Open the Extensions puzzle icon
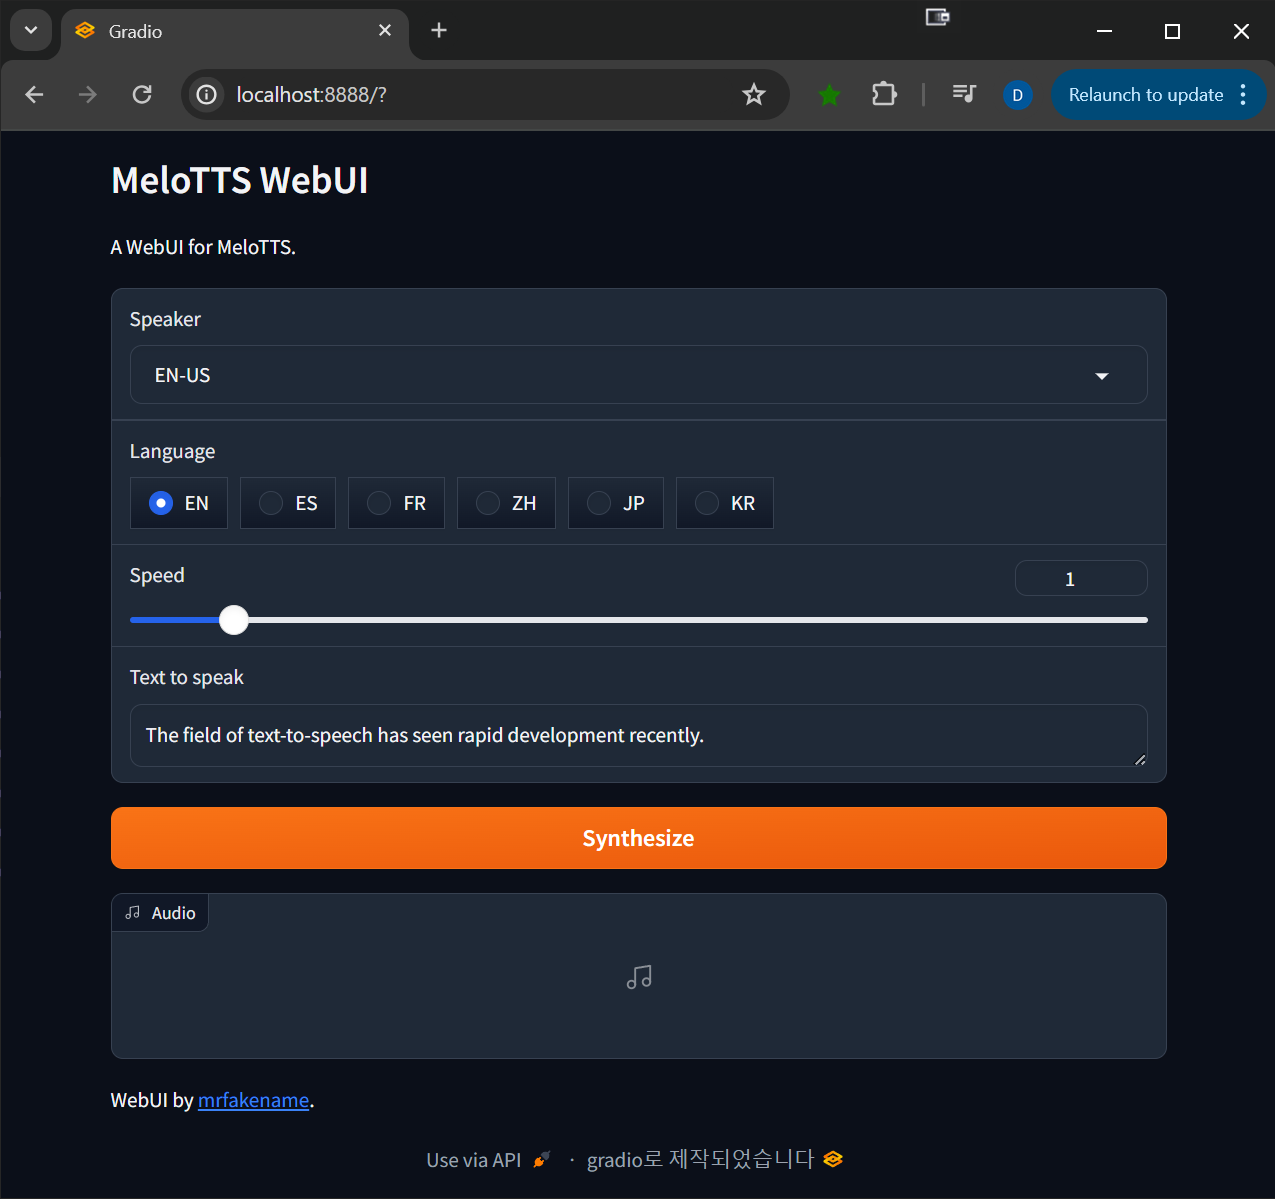This screenshot has width=1275, height=1199. tap(884, 94)
